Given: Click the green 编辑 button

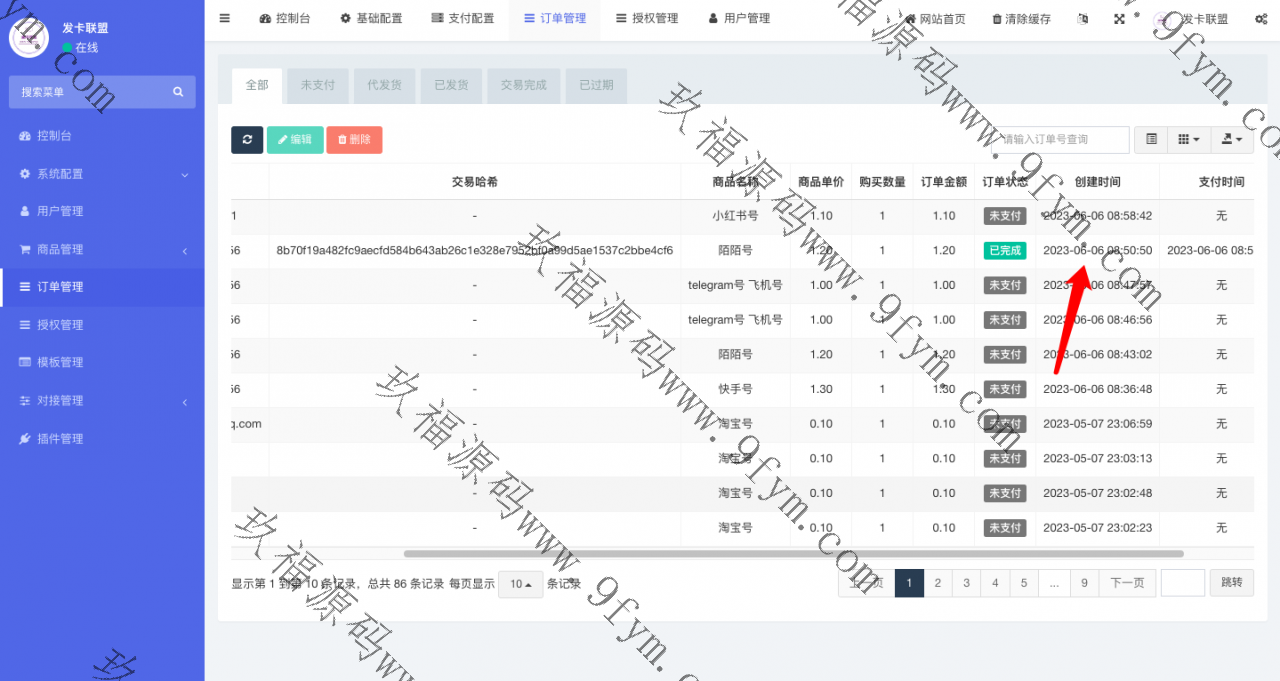Looking at the screenshot, I should (x=295, y=140).
